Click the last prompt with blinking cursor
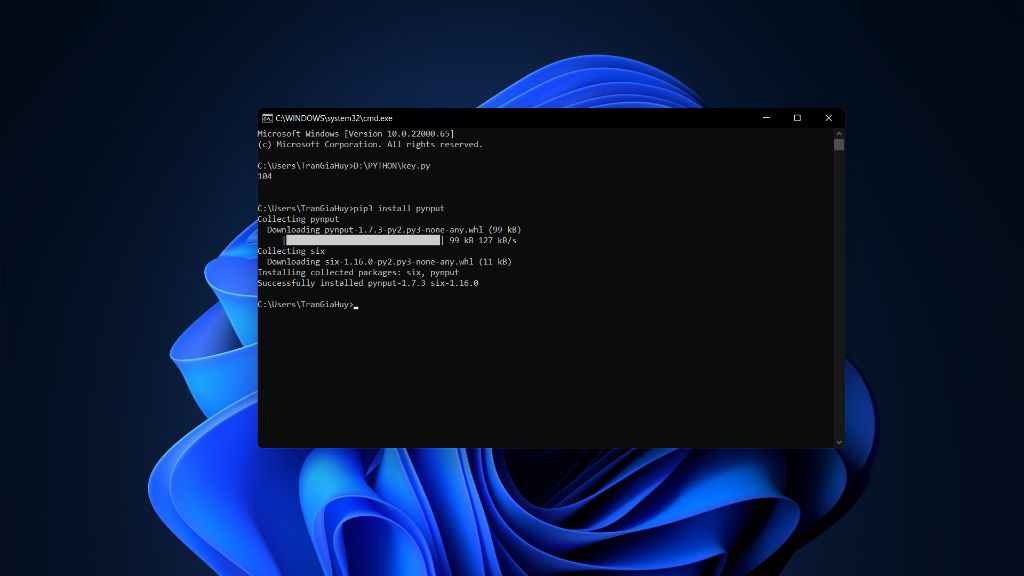 [x=308, y=304]
